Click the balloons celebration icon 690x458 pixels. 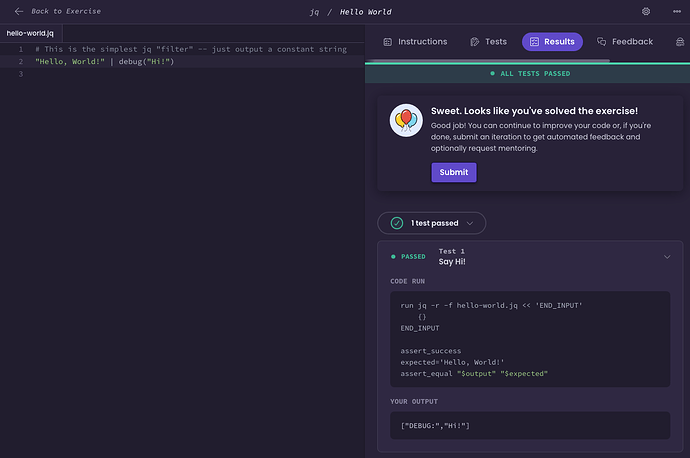(406, 121)
